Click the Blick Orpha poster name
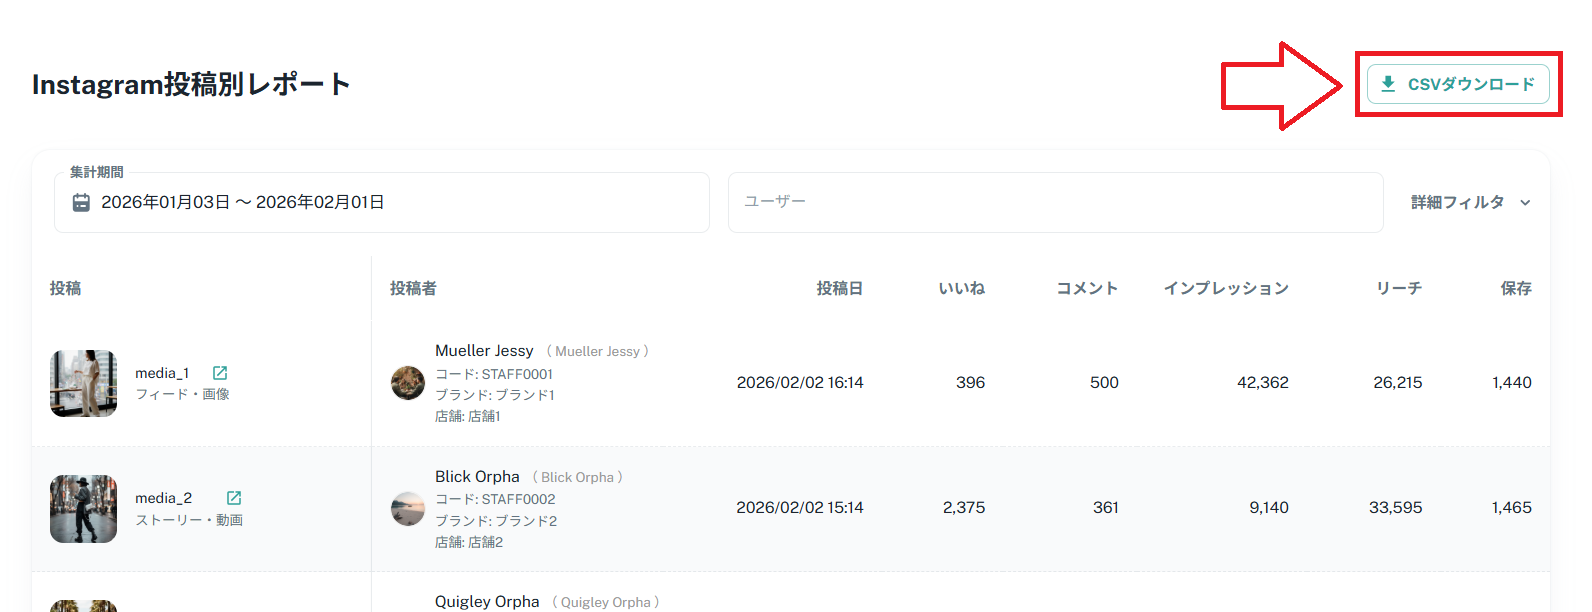 [x=477, y=477]
